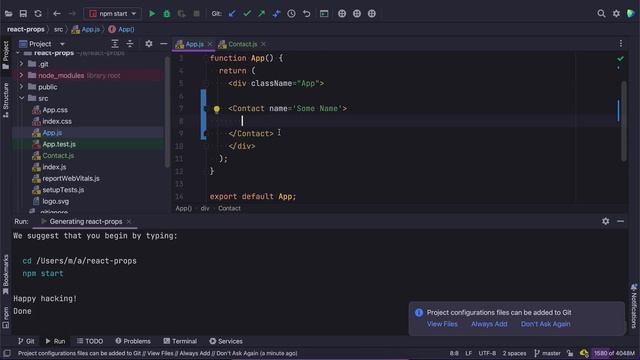640x360 pixels.
Task: Start debugging with the bug icon
Action: click(x=167, y=13)
